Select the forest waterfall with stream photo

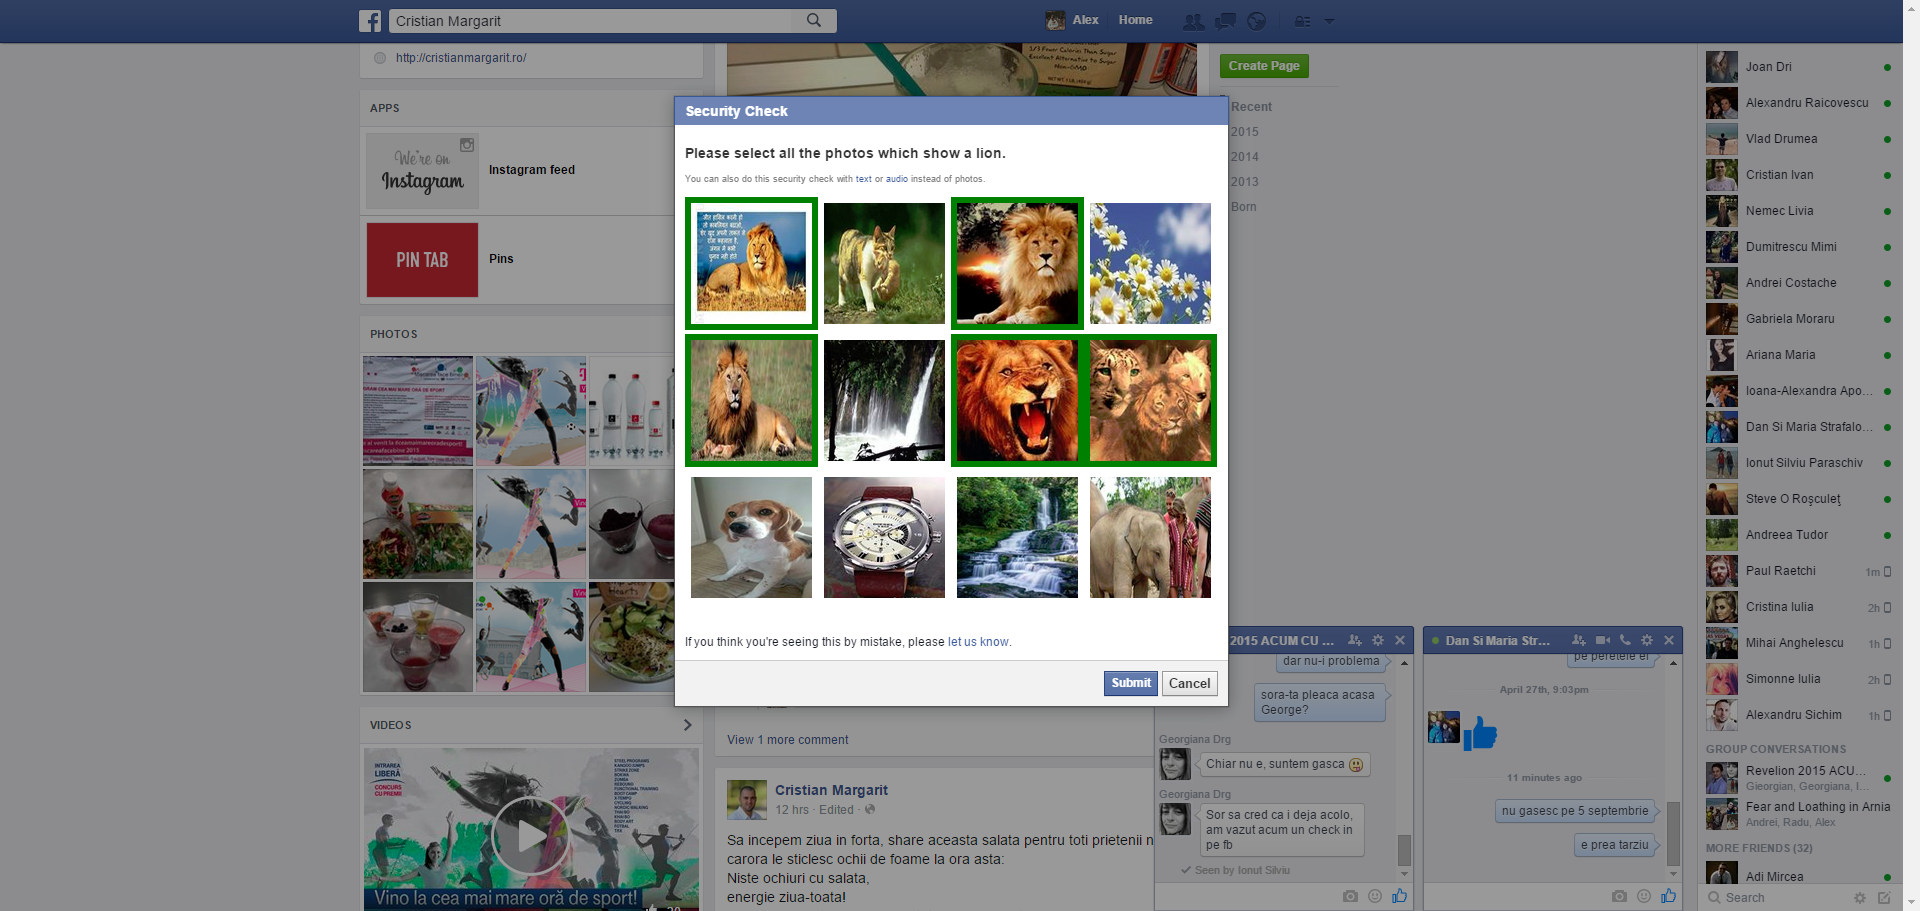[x=1017, y=537]
